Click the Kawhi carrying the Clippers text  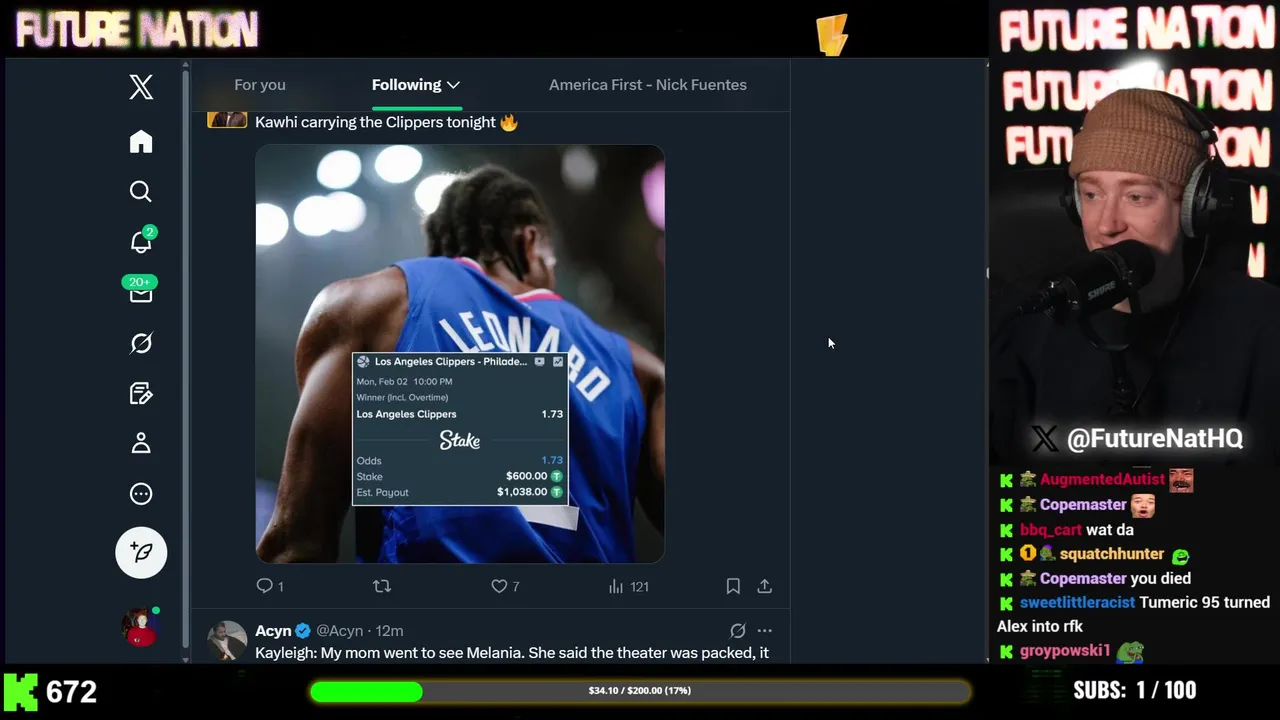pyautogui.click(x=387, y=122)
